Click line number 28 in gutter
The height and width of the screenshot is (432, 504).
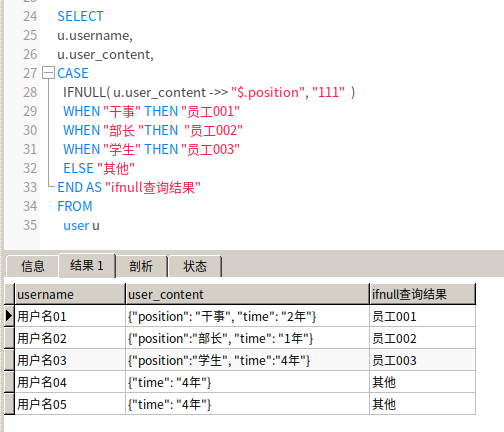click(x=30, y=92)
